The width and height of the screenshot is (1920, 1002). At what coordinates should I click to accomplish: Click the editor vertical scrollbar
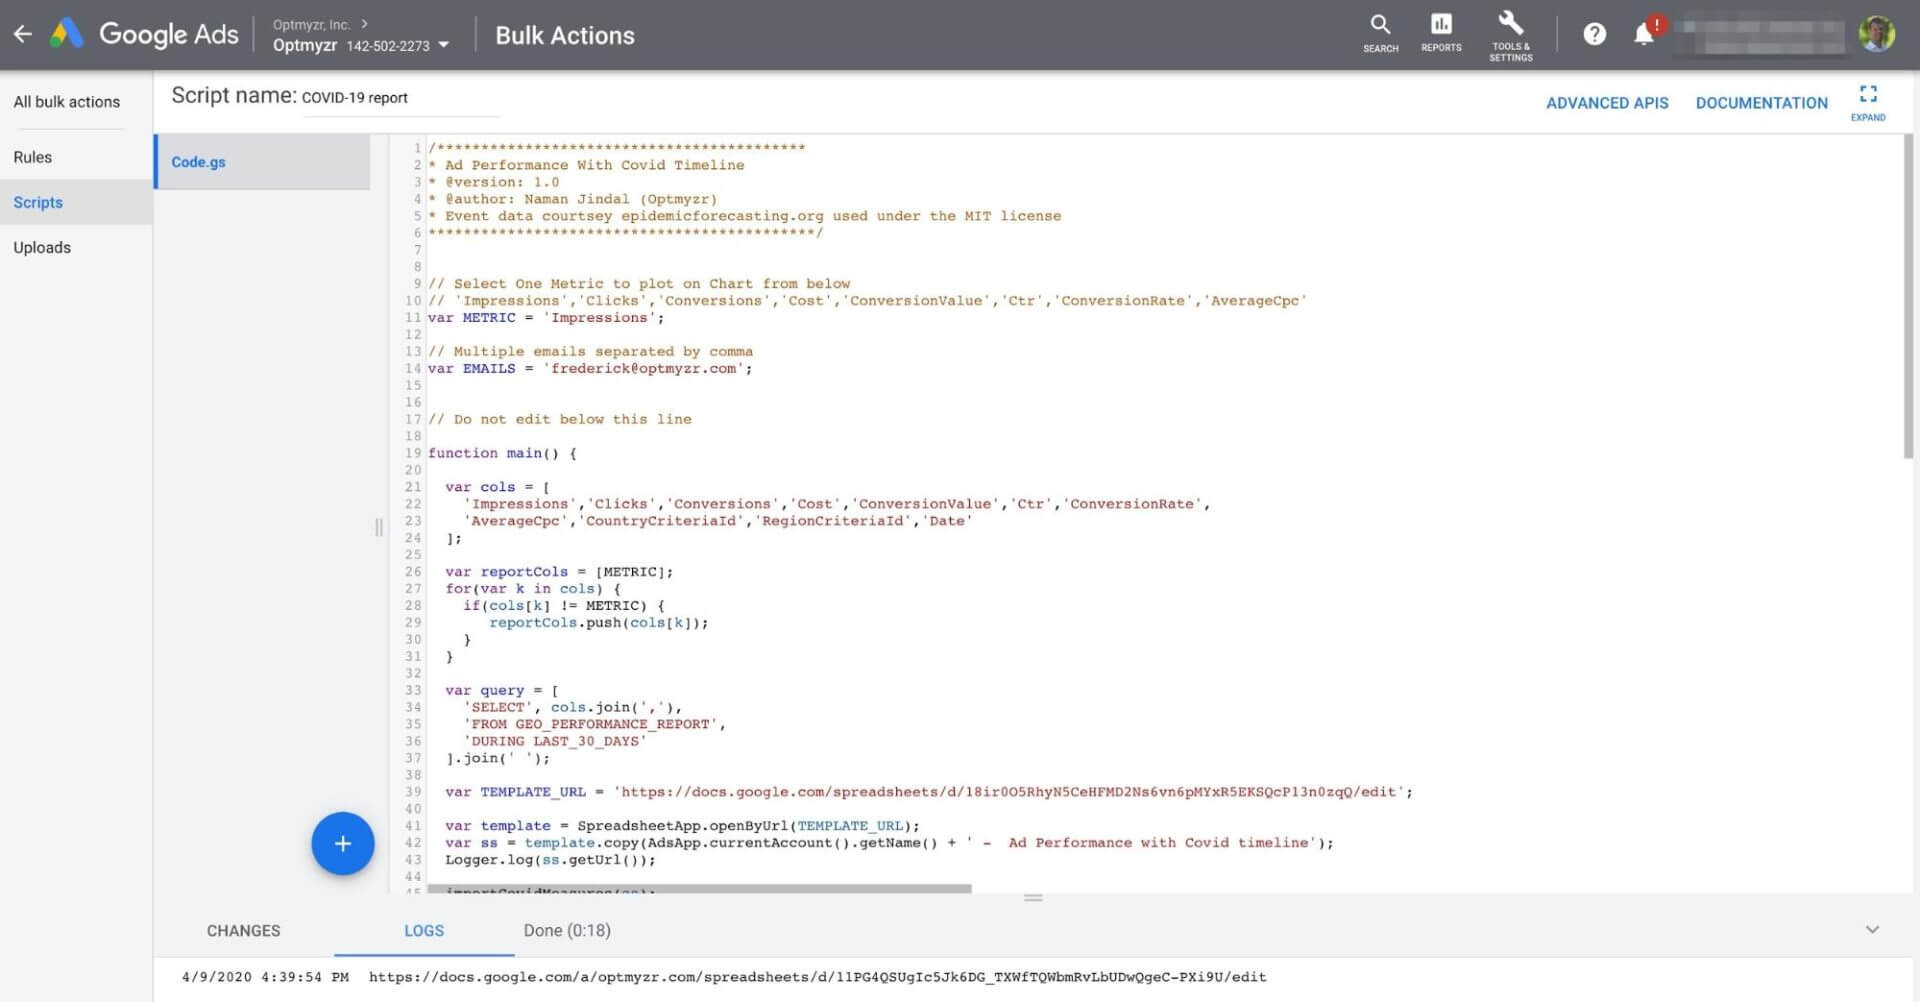tap(1908, 297)
